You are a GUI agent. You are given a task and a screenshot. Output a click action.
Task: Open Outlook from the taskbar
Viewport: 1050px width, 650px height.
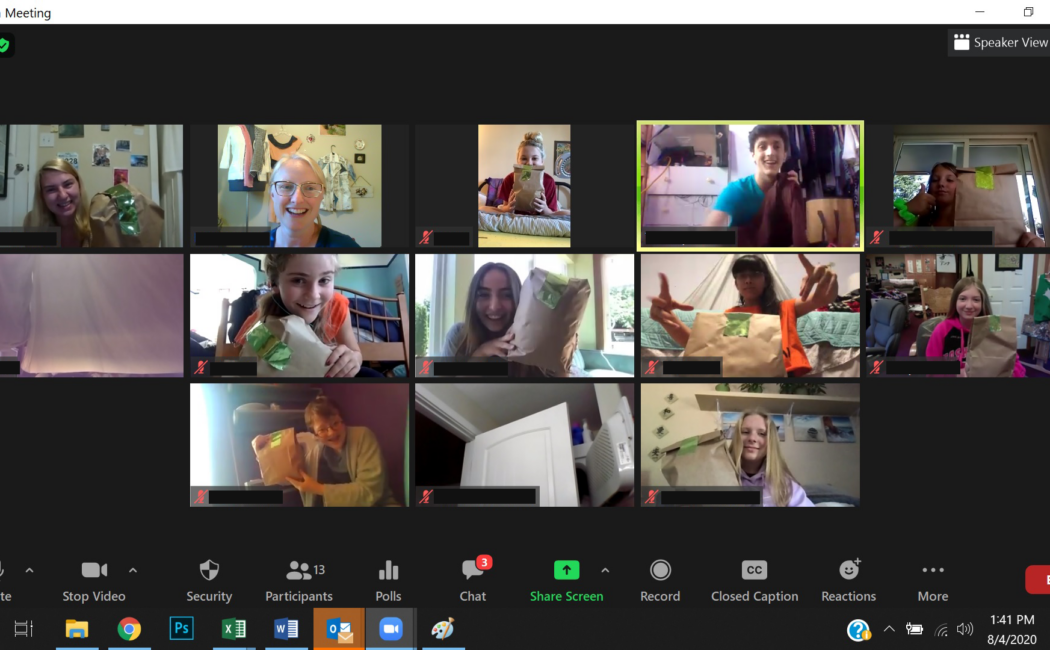pyautogui.click(x=339, y=628)
